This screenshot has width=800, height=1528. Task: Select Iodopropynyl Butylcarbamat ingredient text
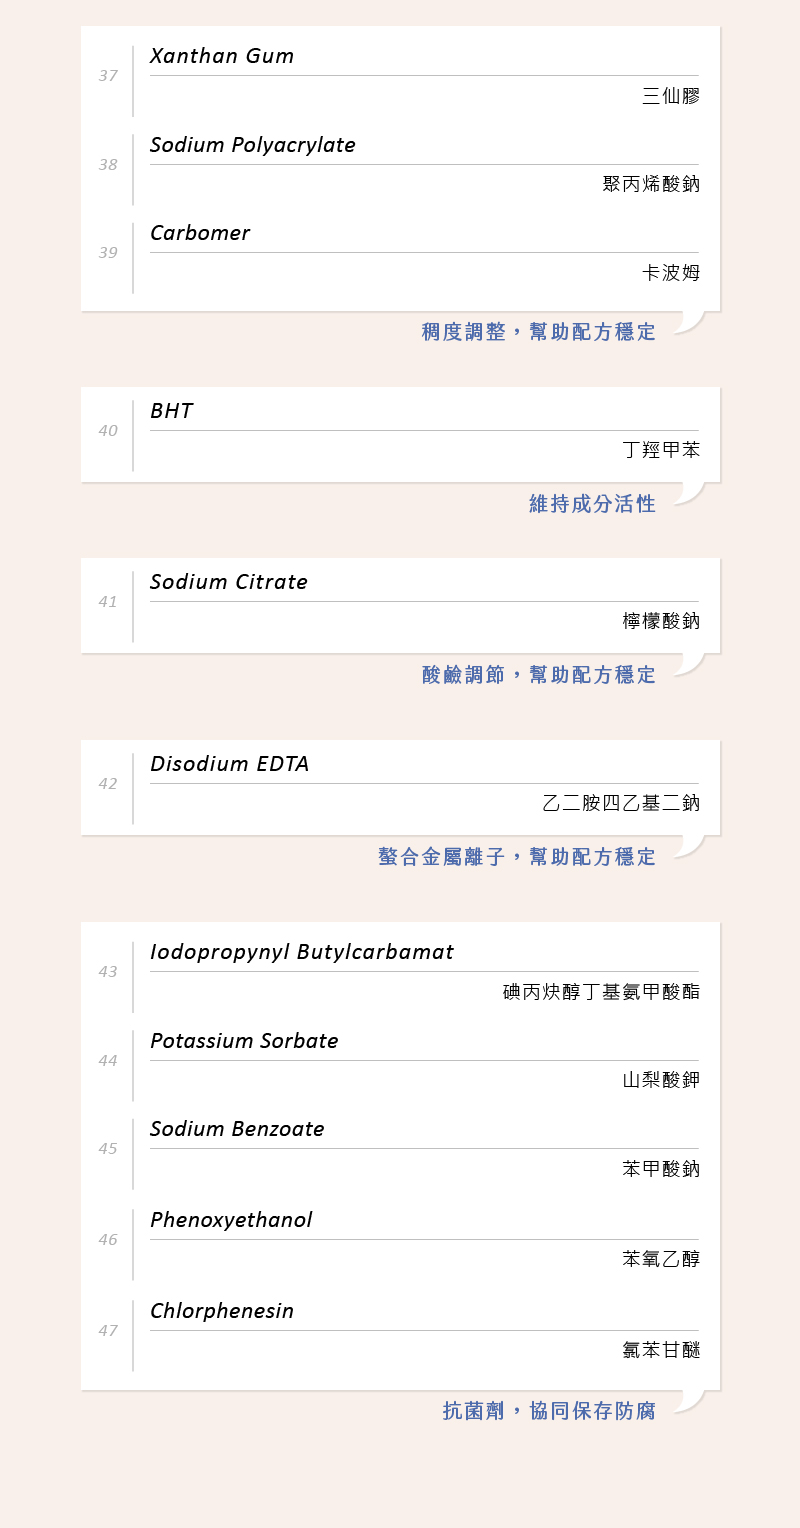[302, 952]
